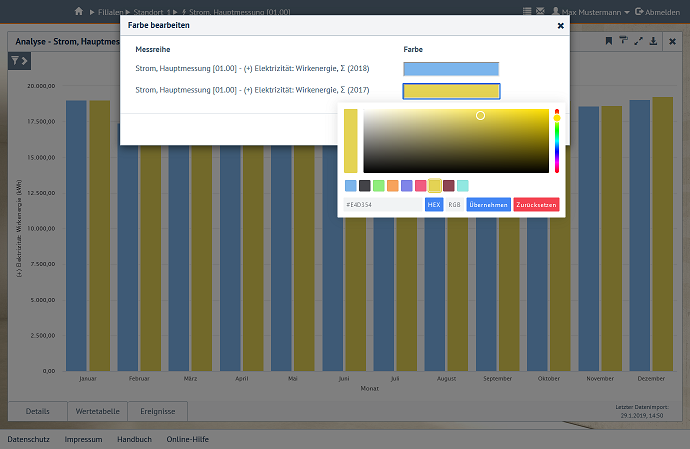Switch color format to HEX
Image resolution: width=690 pixels, height=449 pixels.
[433, 204]
